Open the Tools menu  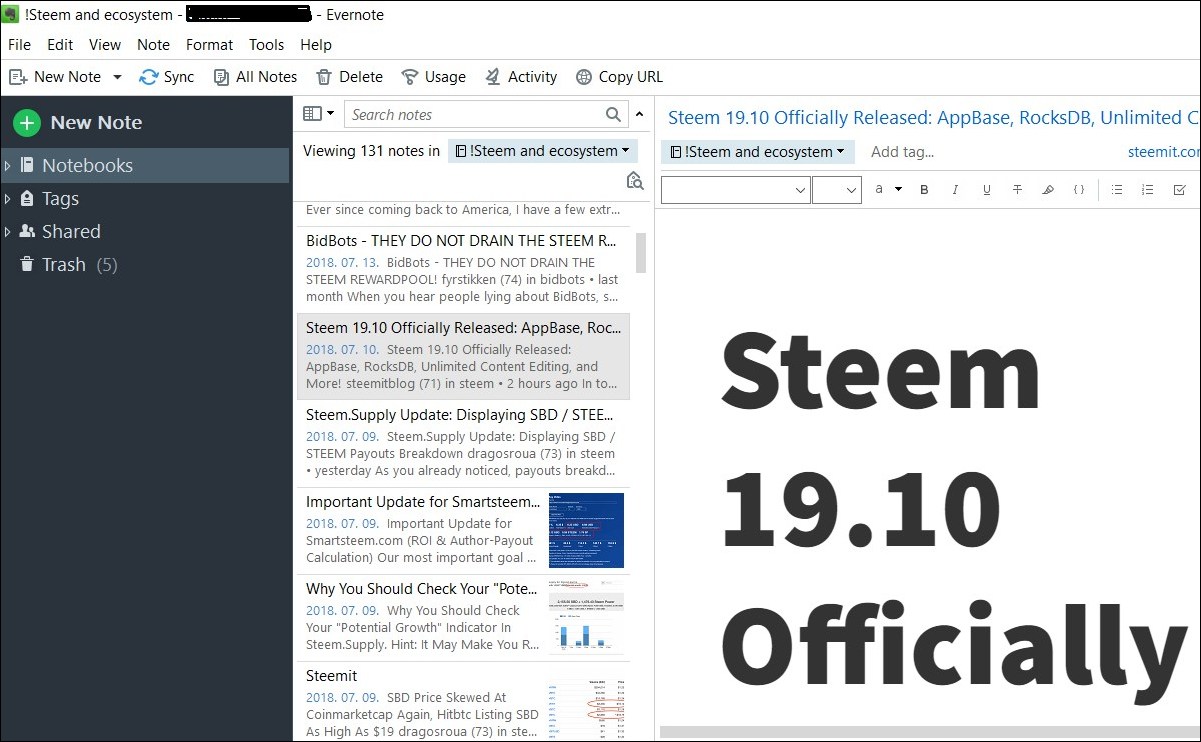pyautogui.click(x=267, y=45)
